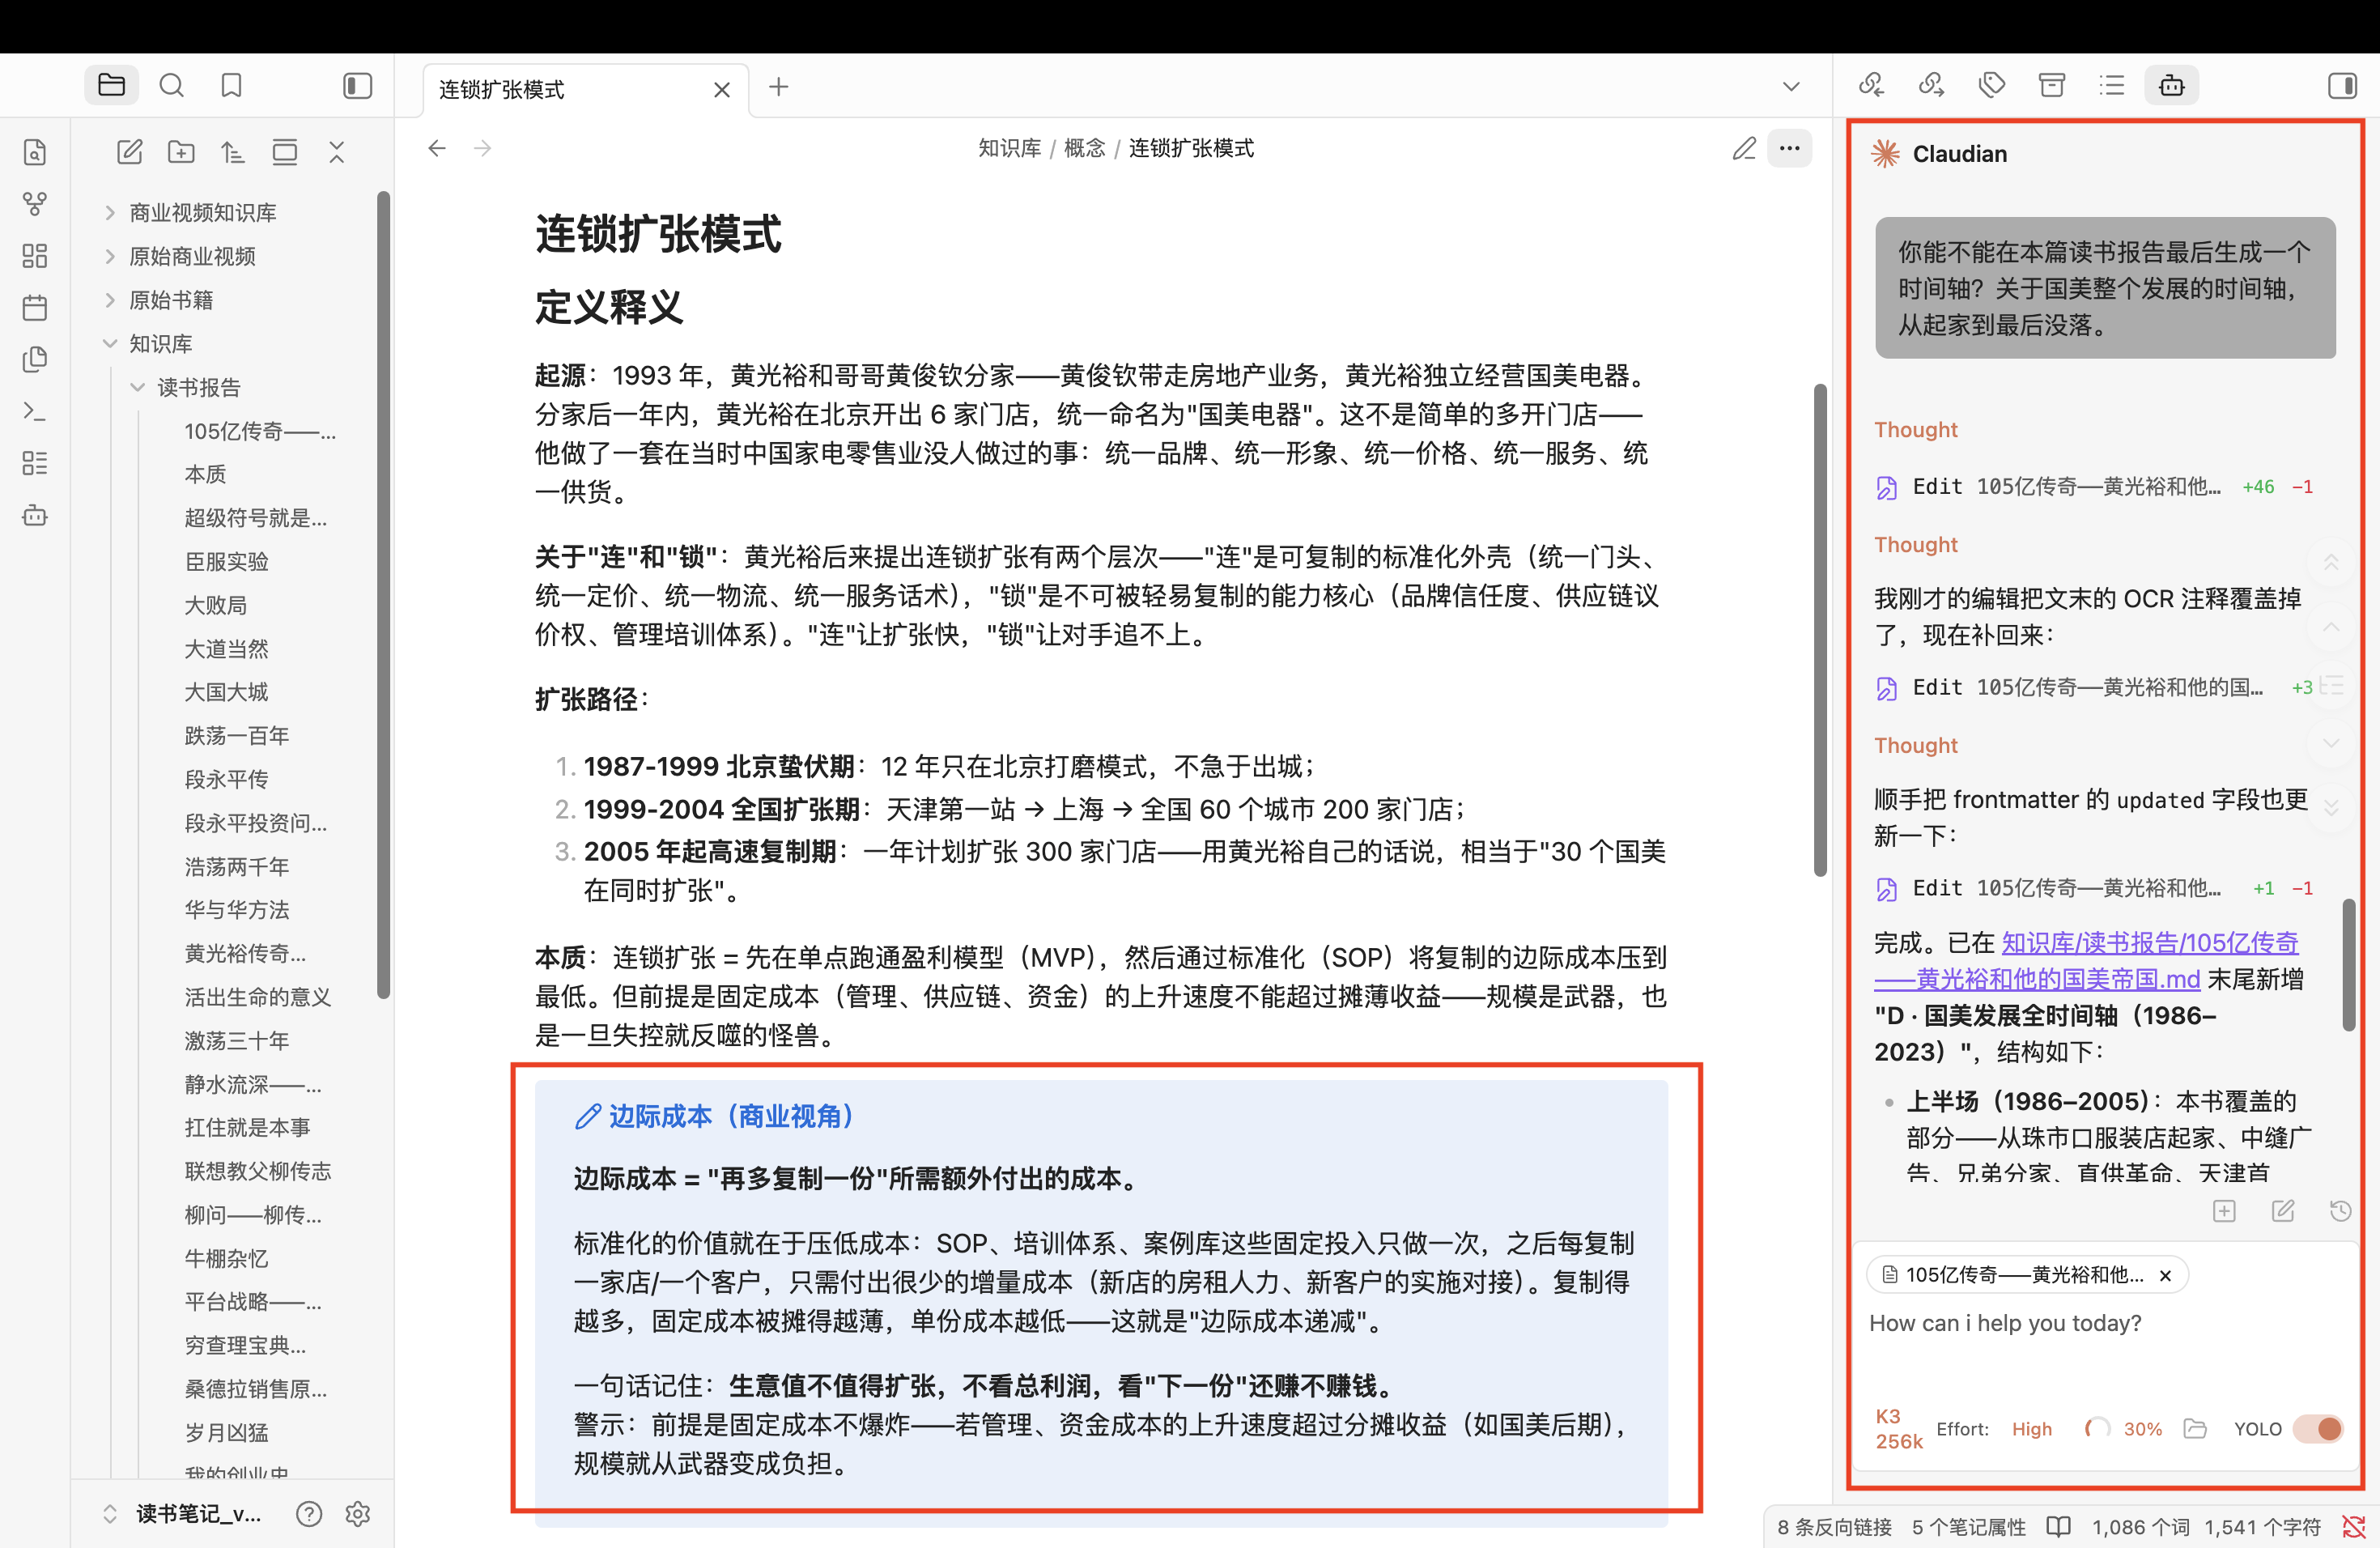Remove the attached 105亿传奇 file chip

2166,1275
